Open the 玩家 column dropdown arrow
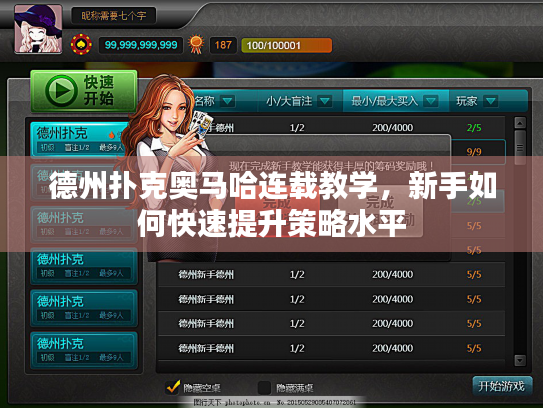The image size is (543, 408). [x=491, y=101]
